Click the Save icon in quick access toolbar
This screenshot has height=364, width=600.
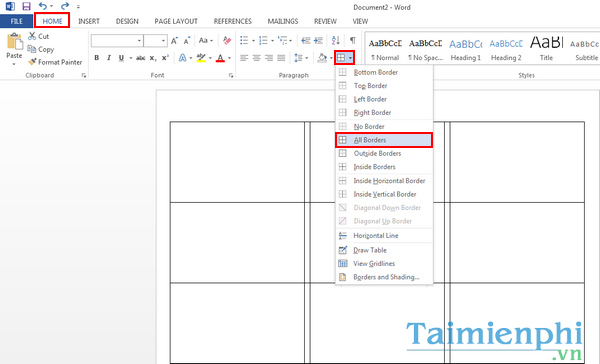click(x=26, y=6)
